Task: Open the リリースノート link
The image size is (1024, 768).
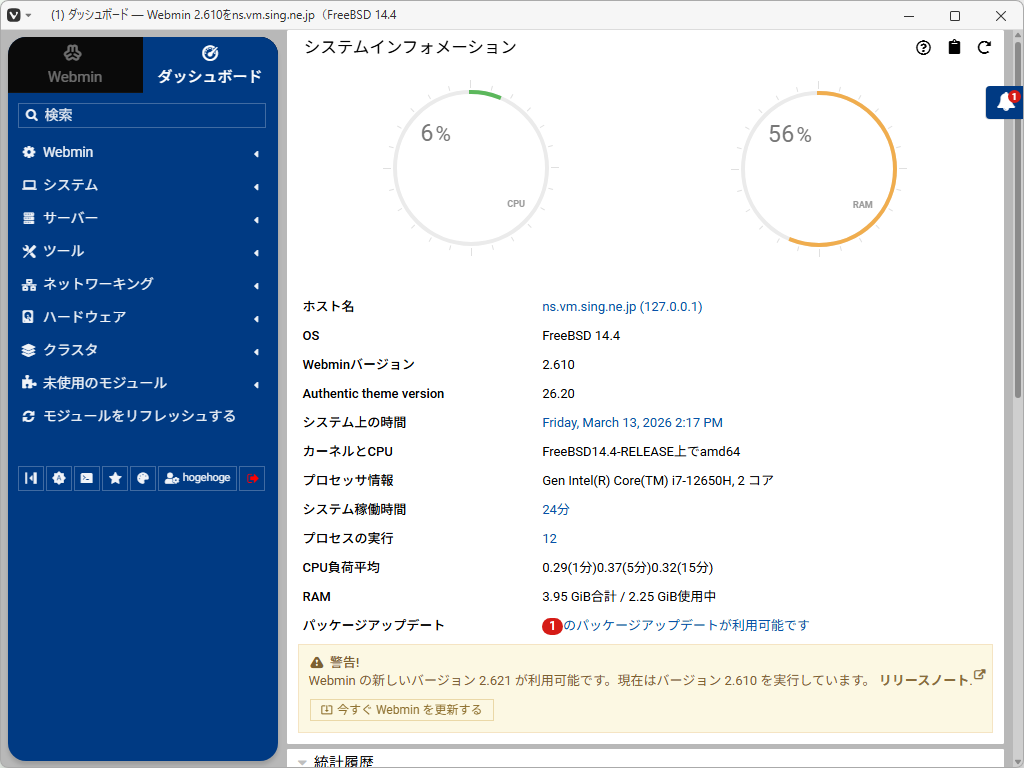Action: [x=925, y=680]
